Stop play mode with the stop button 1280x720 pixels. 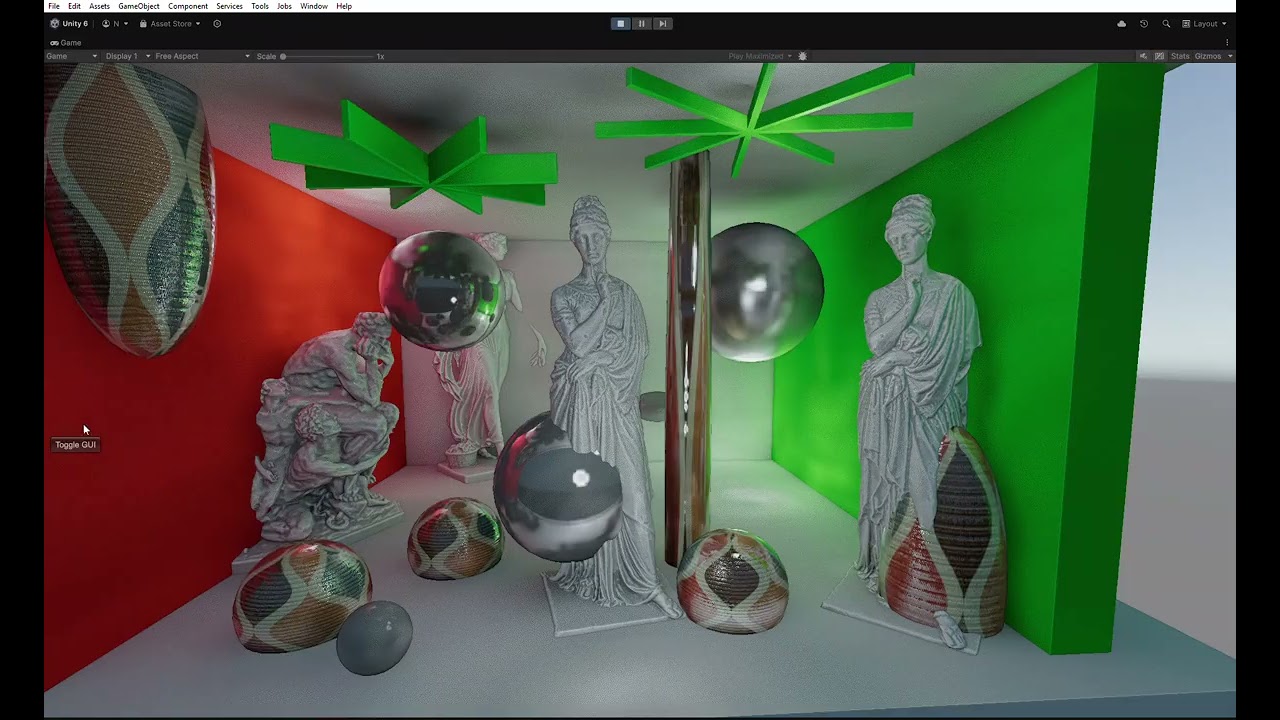(x=621, y=23)
